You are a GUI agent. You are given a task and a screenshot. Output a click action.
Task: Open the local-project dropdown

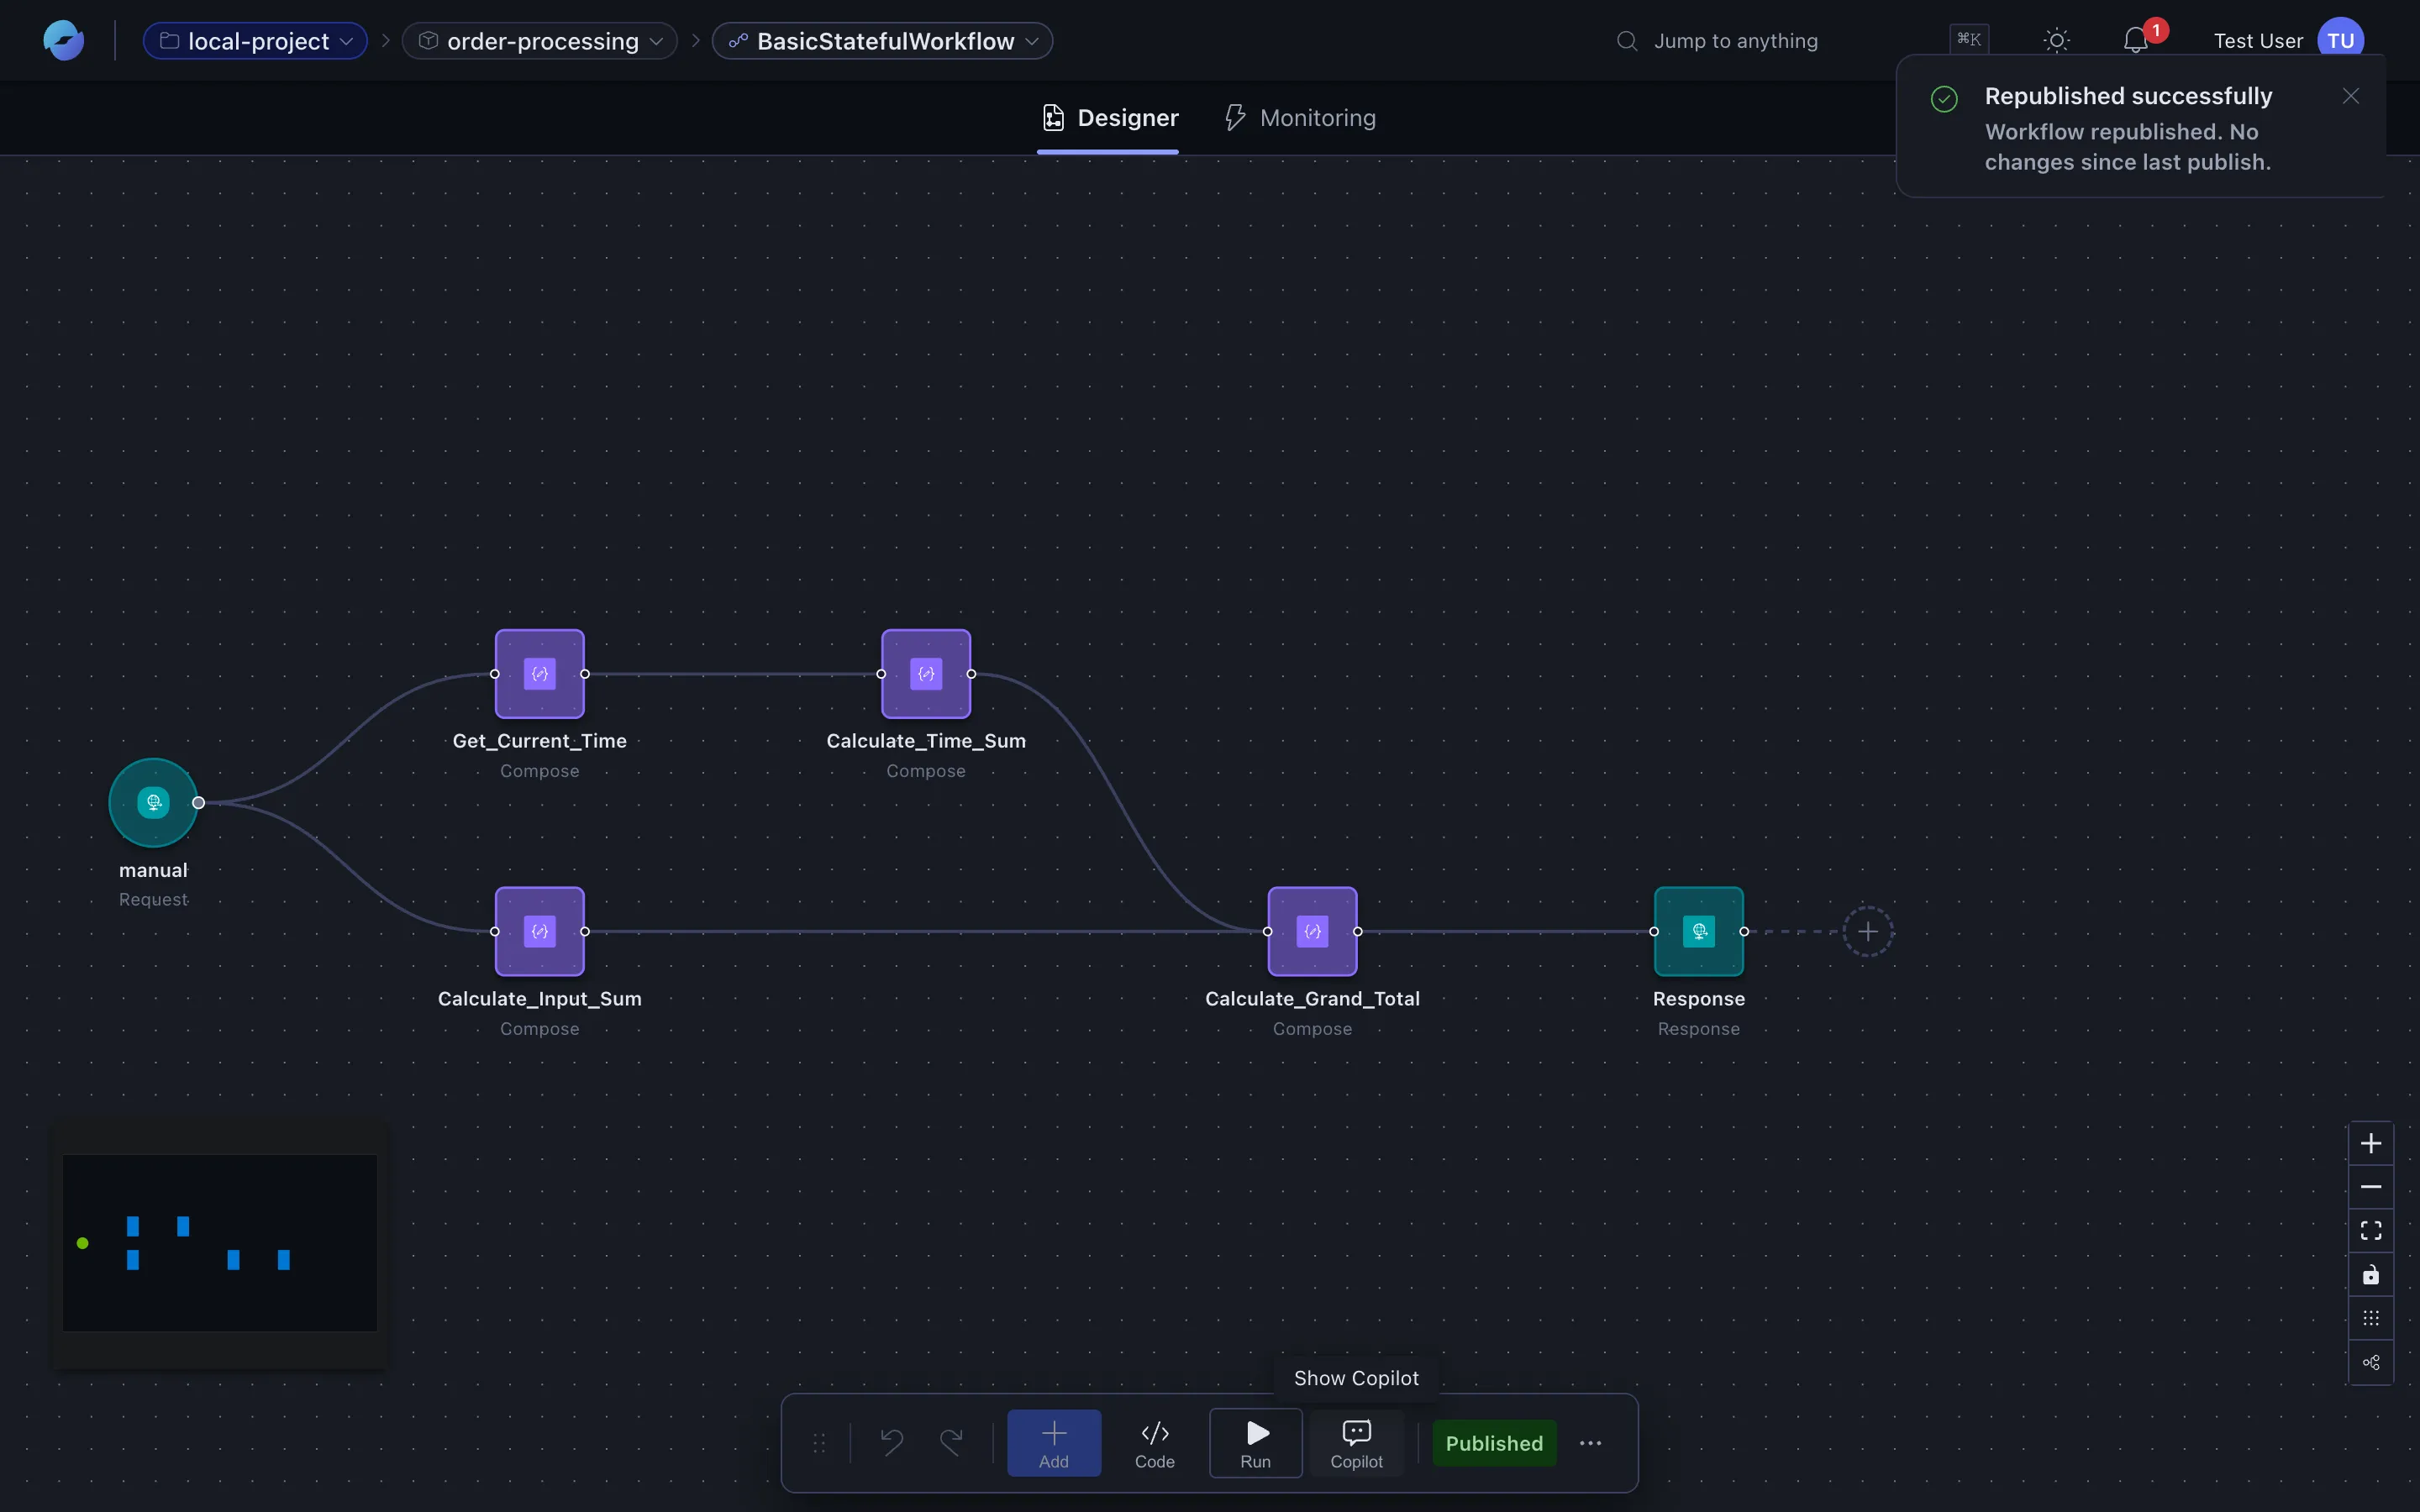coord(255,41)
